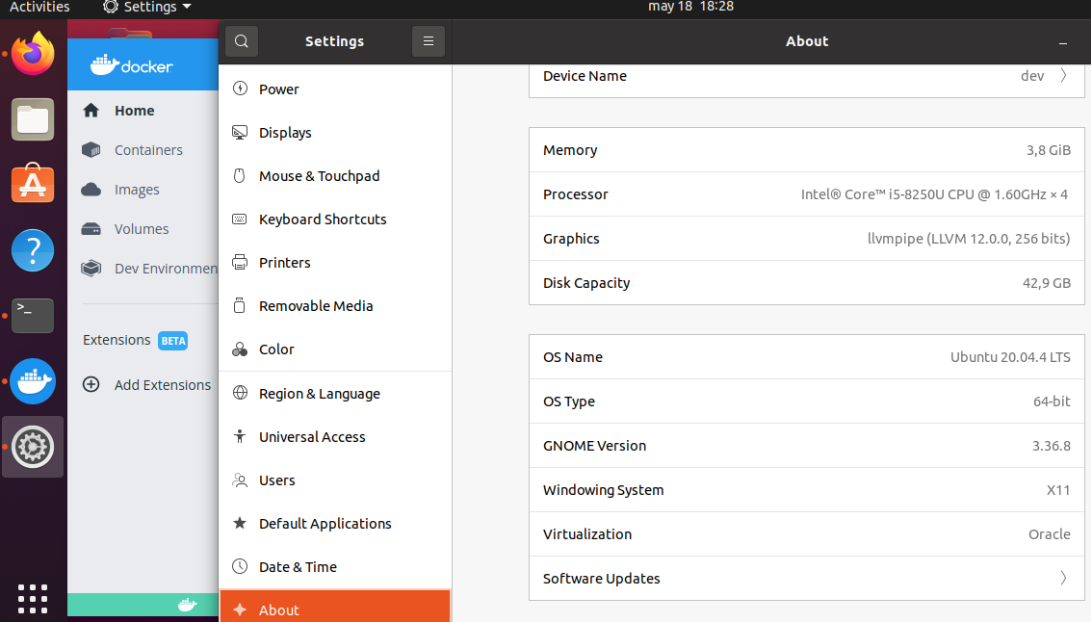Open Dev Environments in Docker sidebar
The height and width of the screenshot is (622, 1091).
pos(166,269)
